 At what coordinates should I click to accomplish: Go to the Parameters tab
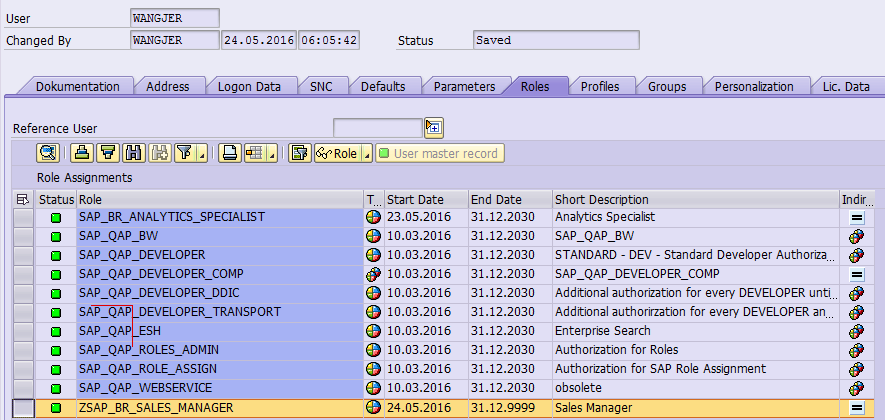pyautogui.click(x=465, y=86)
